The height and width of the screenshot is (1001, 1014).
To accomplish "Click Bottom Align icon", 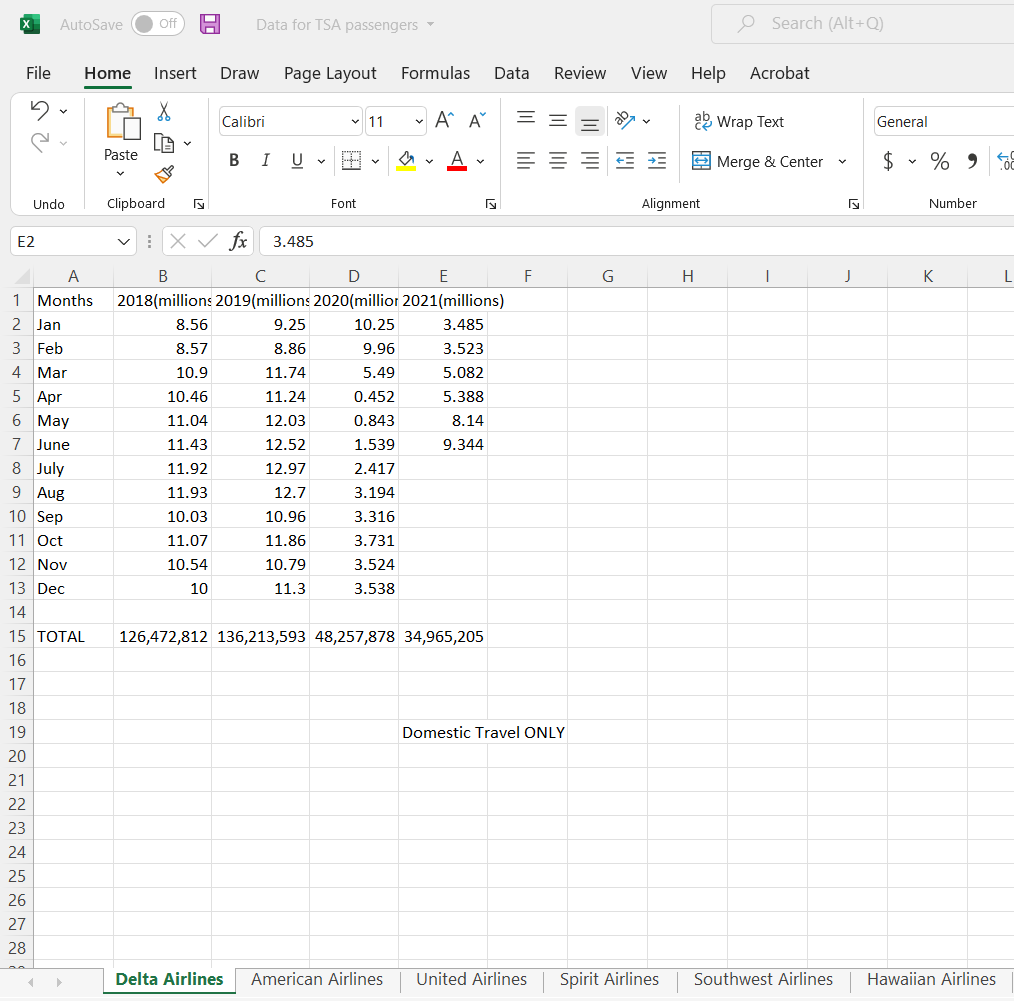I will [x=590, y=122].
